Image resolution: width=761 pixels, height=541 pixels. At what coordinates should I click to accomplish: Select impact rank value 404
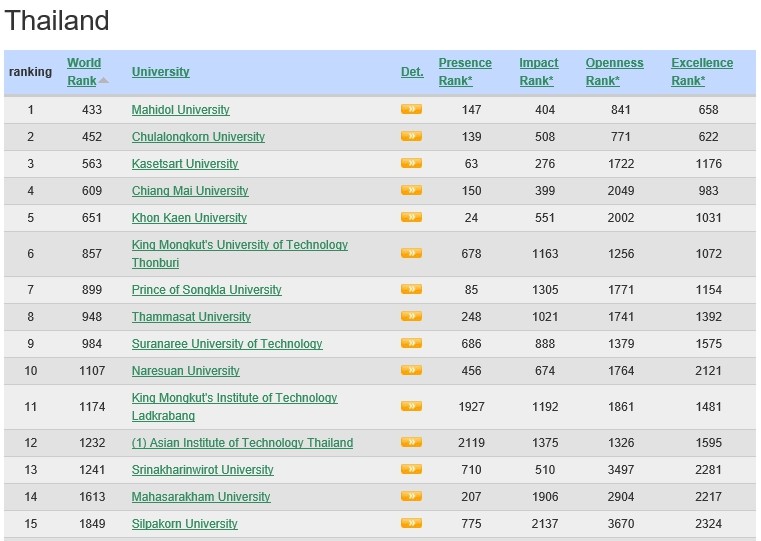click(x=545, y=110)
